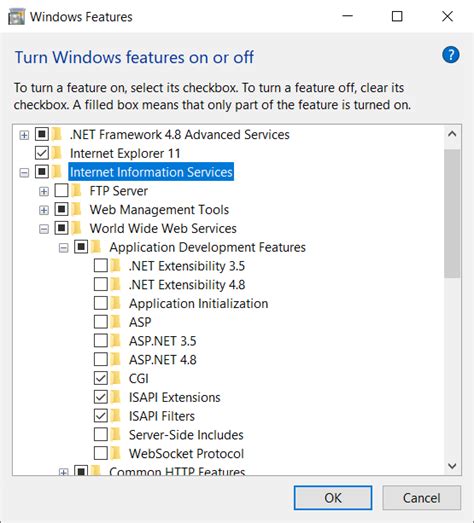Check the .NET Extensibility 3.5 box
This screenshot has width=474, height=523.
pos(101,266)
